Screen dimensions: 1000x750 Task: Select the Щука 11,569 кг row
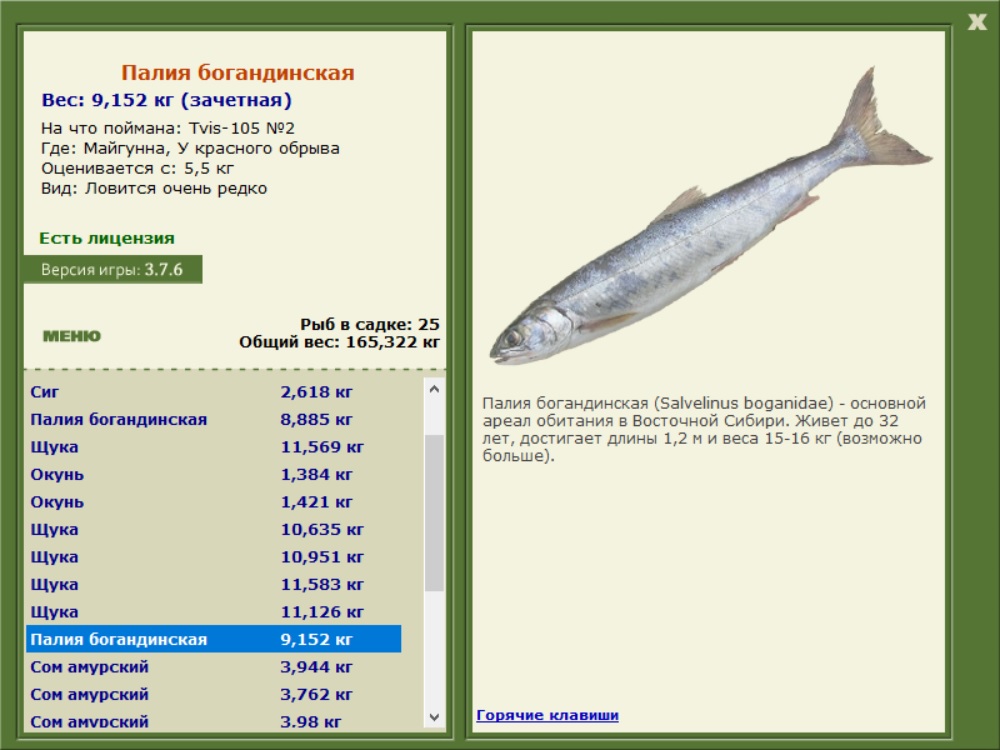coord(214,446)
